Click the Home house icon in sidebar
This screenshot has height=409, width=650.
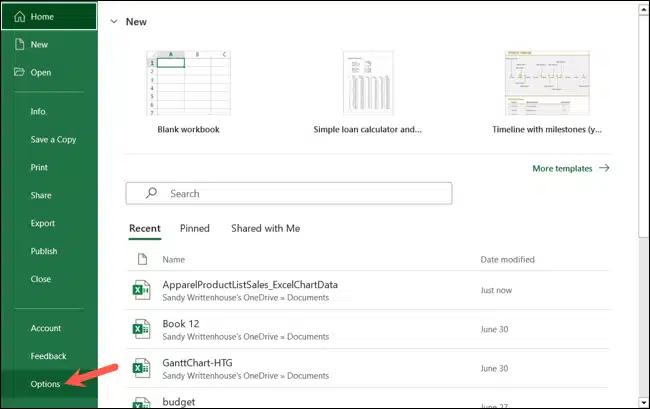[x=19, y=17]
